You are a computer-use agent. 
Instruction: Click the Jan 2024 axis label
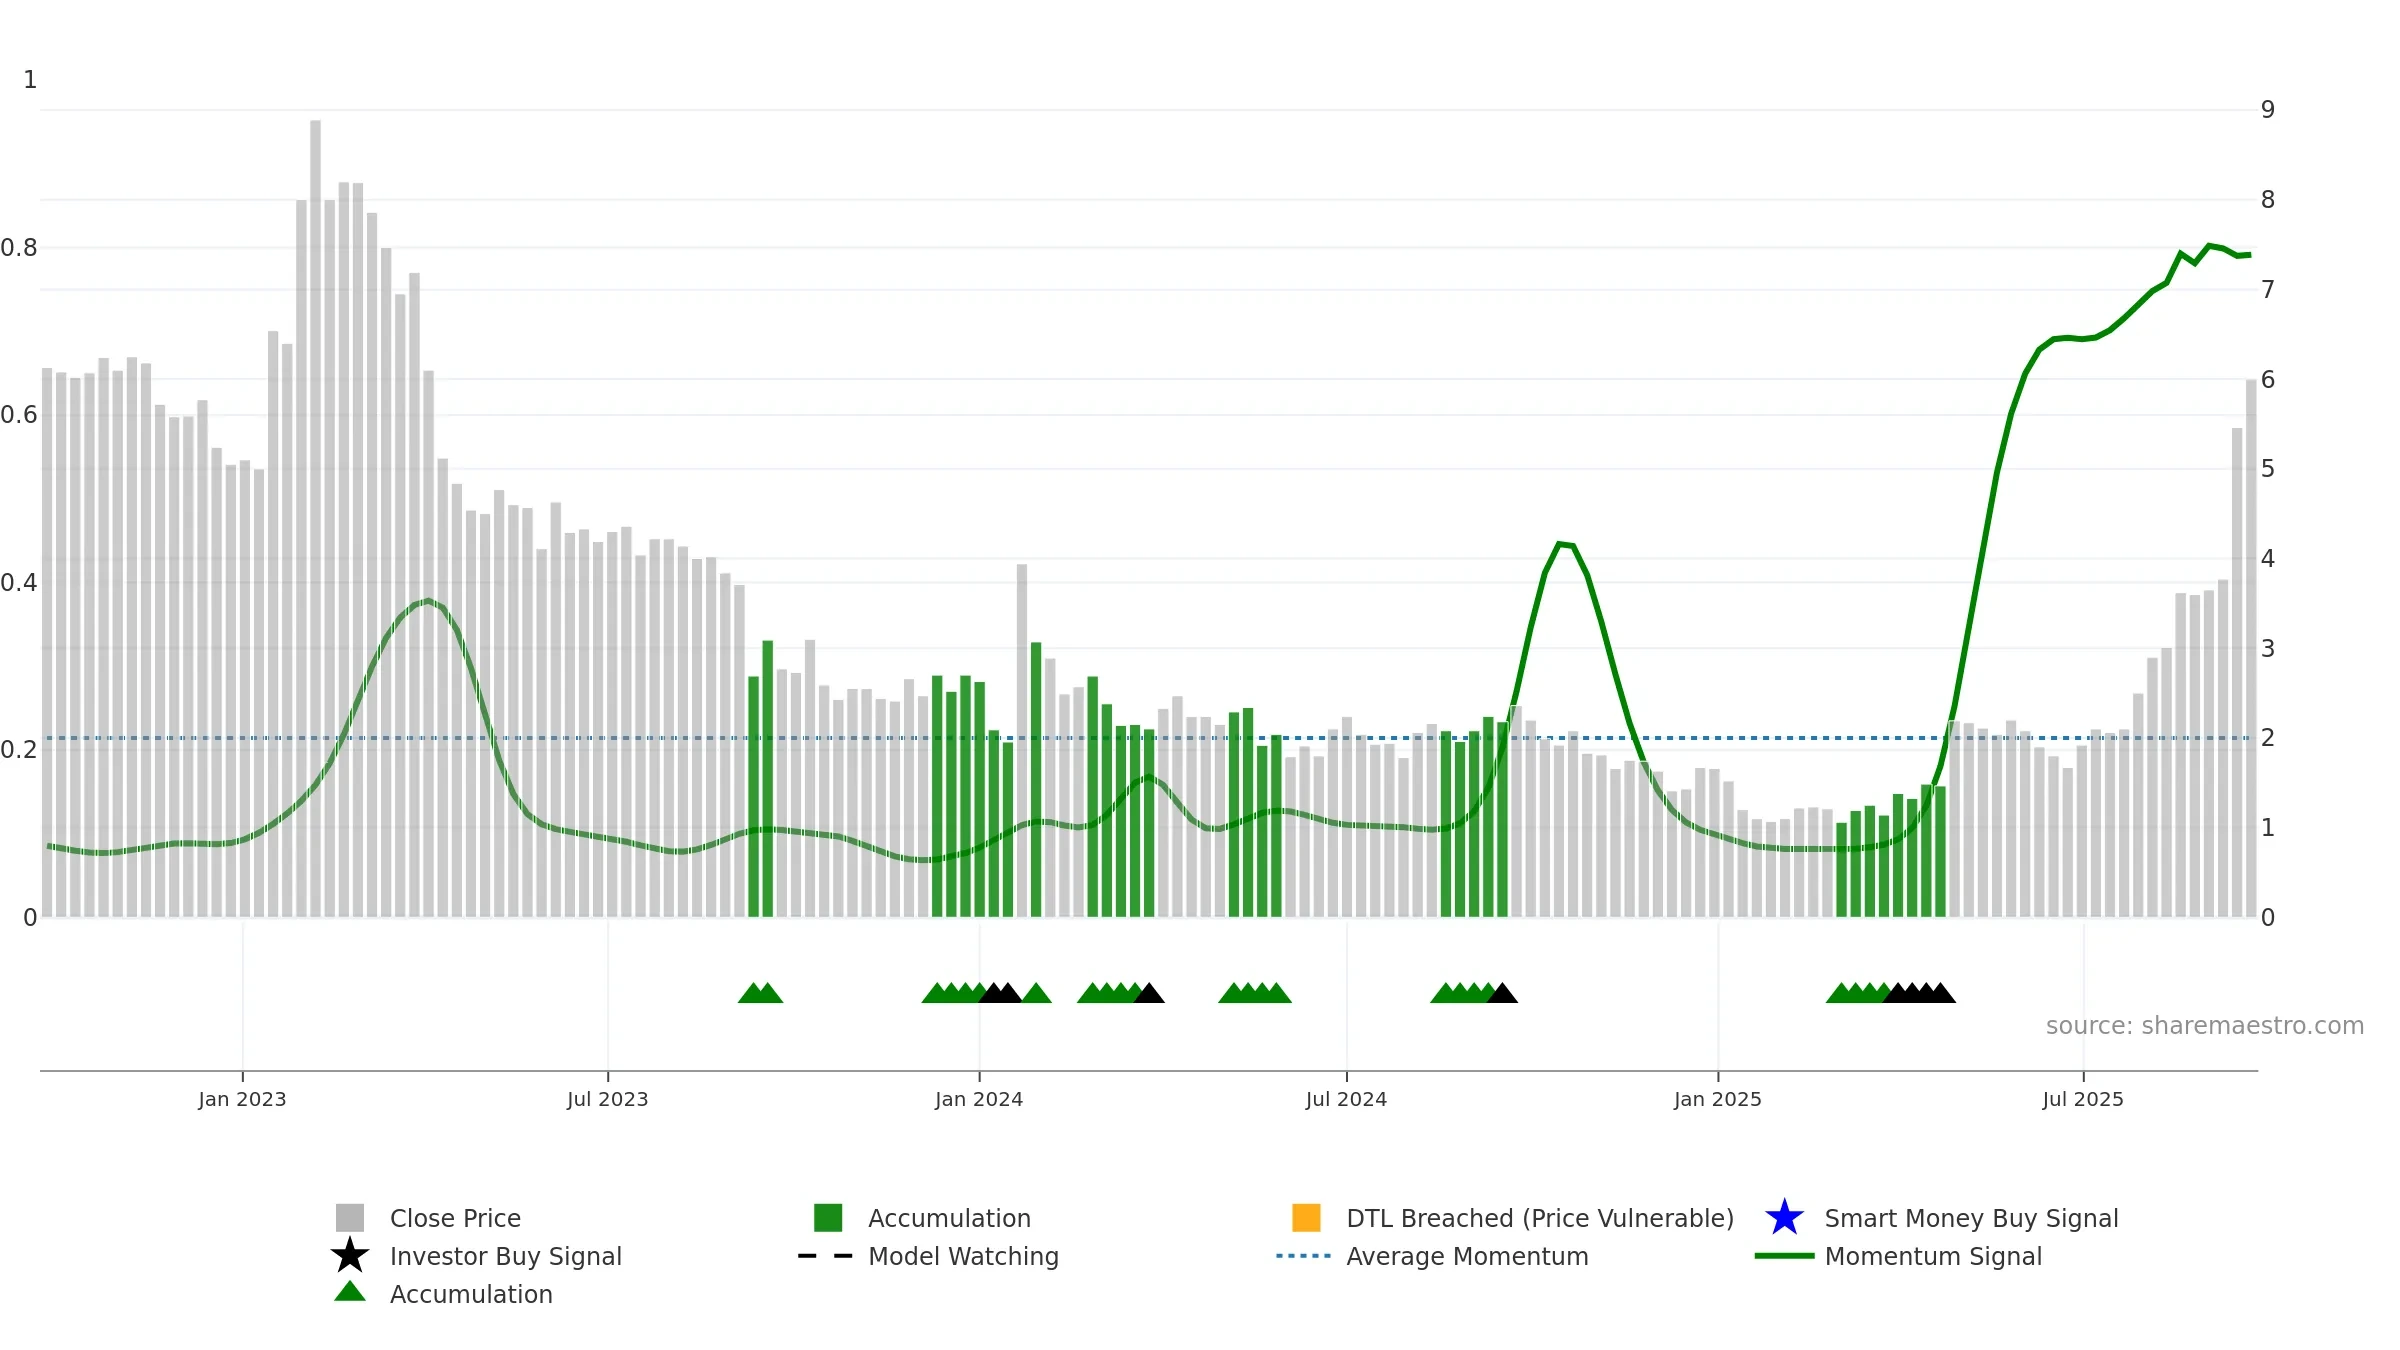[979, 1100]
